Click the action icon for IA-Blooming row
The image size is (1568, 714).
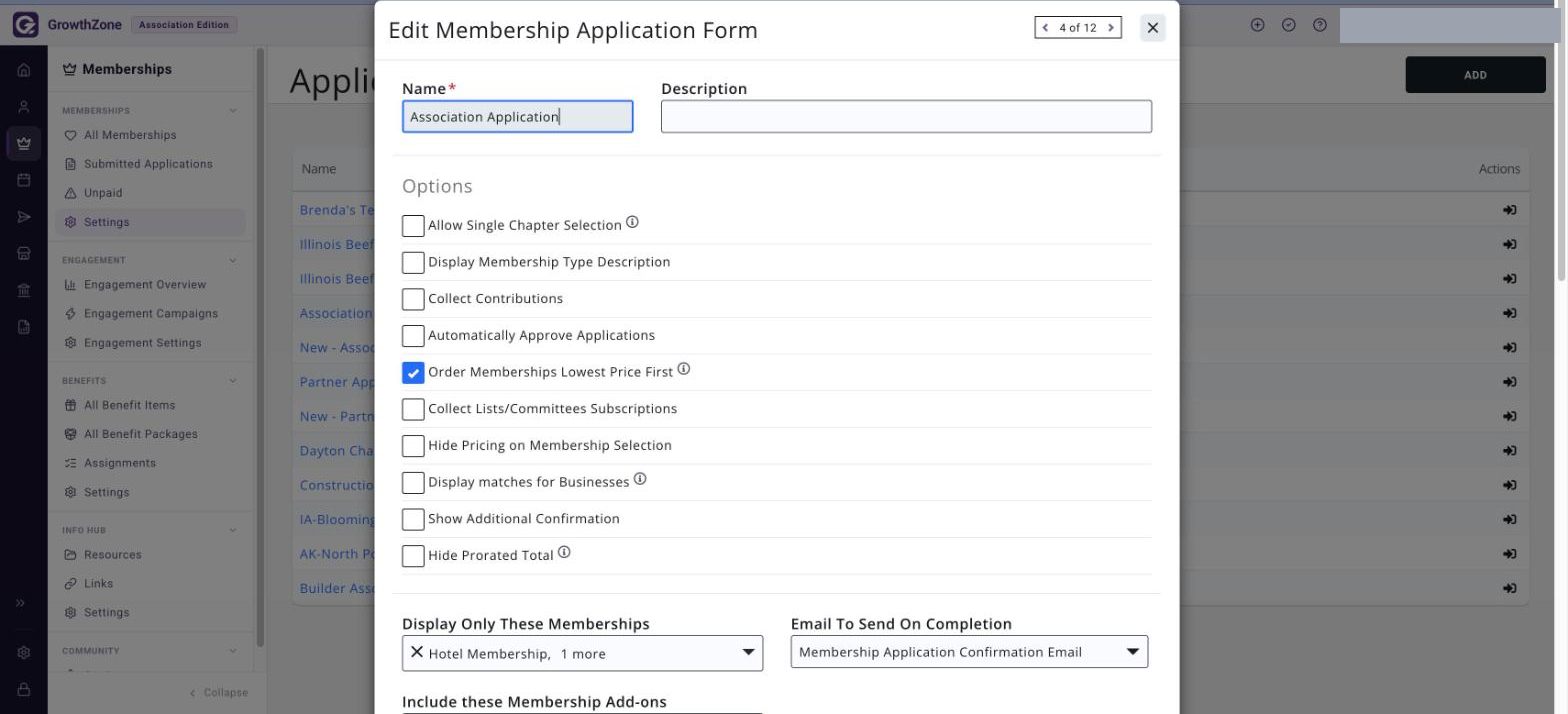pyautogui.click(x=1510, y=520)
